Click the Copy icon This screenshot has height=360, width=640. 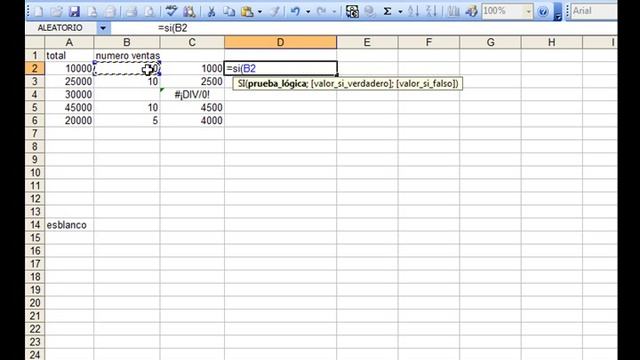[x=229, y=11]
